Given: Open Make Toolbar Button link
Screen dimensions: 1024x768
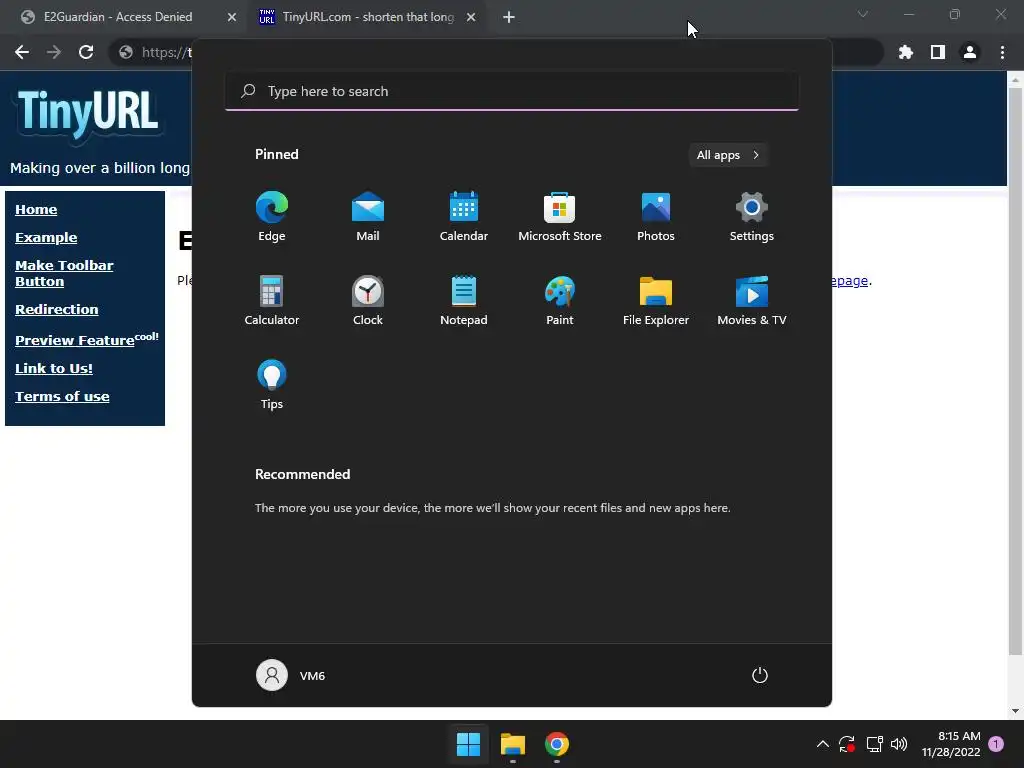Looking at the screenshot, I should (x=64, y=274).
